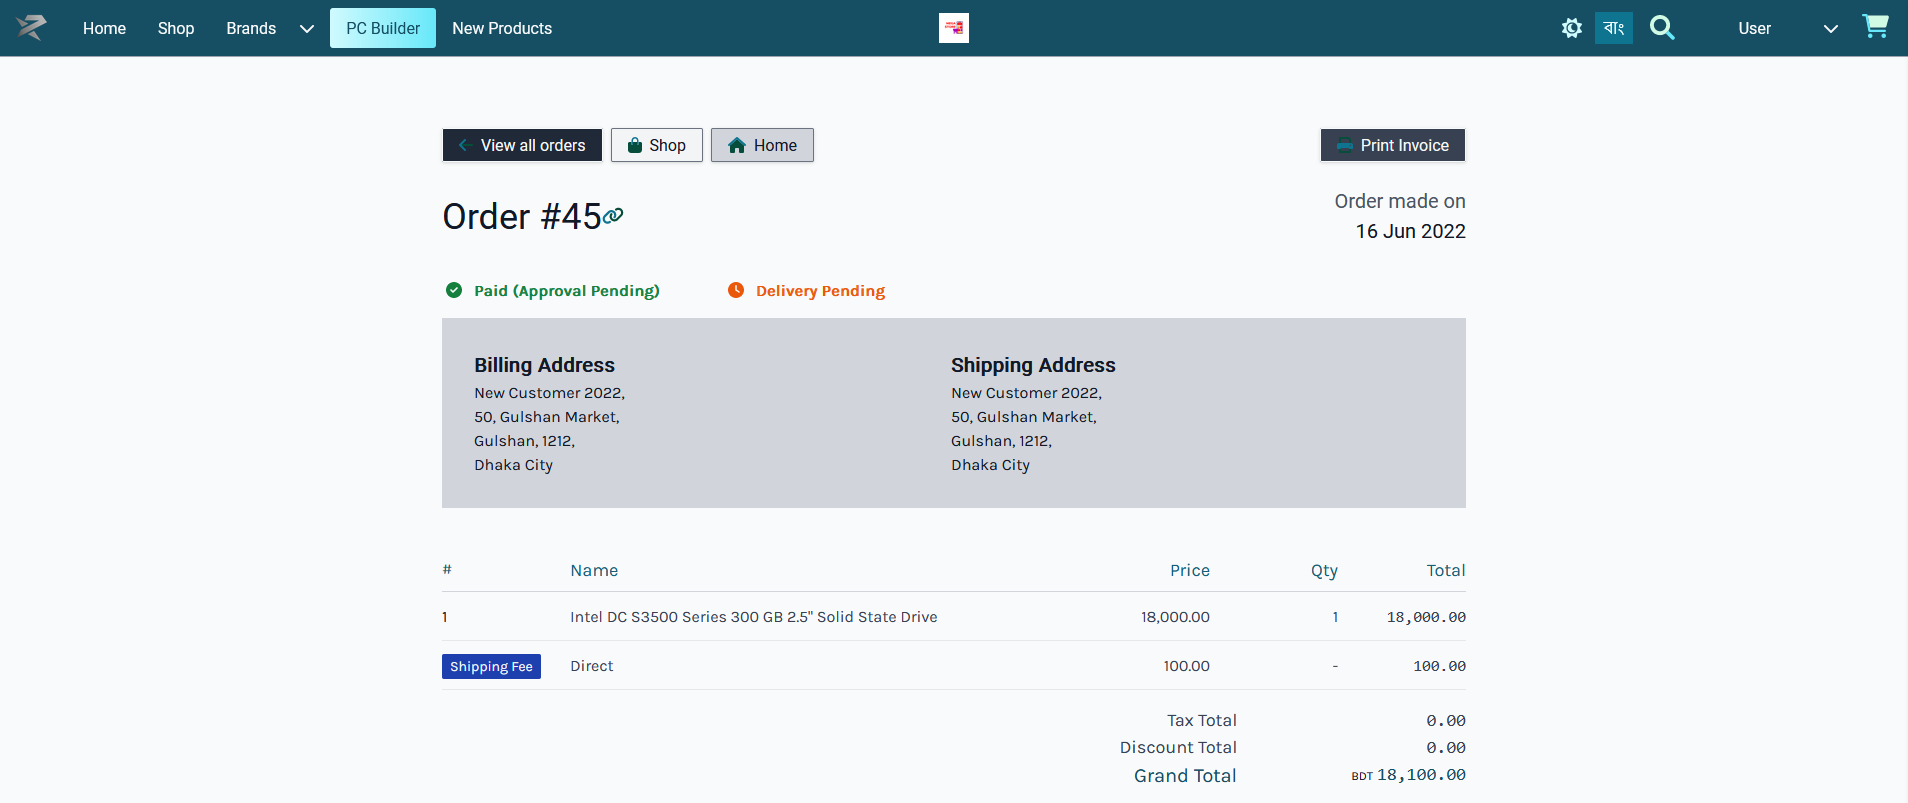This screenshot has height=803, width=1908.
Task: Open New Products page
Action: (x=502, y=28)
